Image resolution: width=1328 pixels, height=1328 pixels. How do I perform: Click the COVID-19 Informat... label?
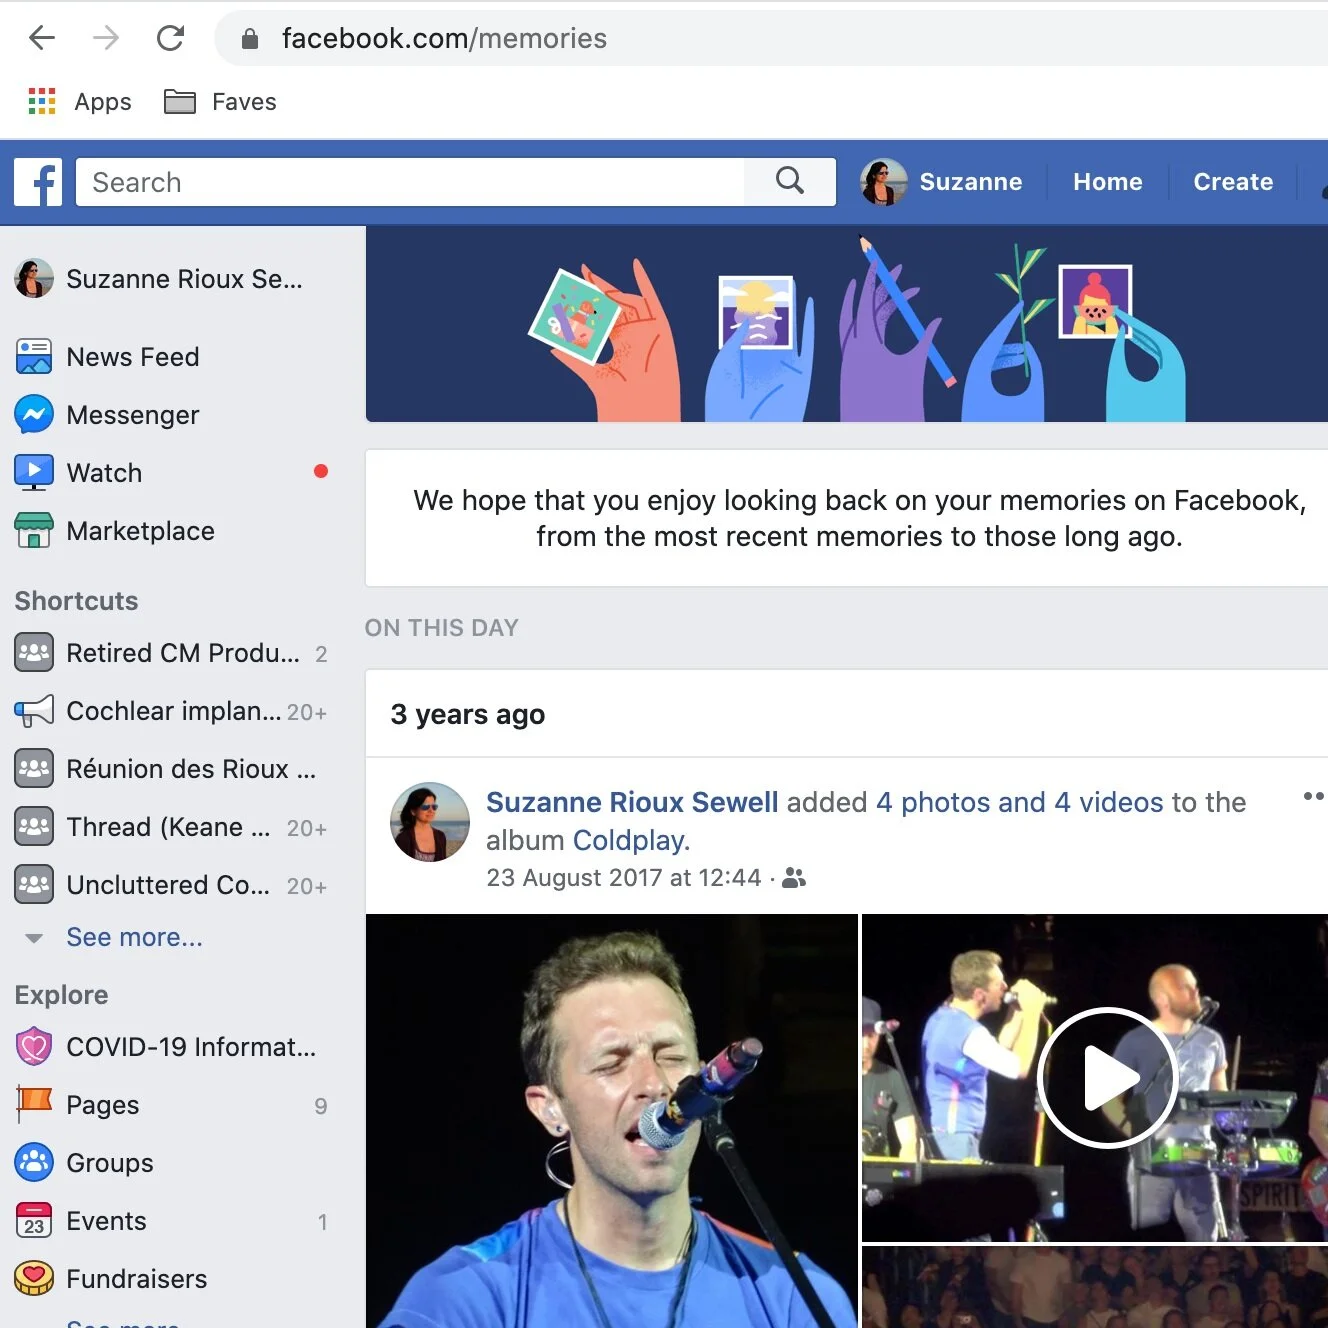pyautogui.click(x=191, y=1047)
